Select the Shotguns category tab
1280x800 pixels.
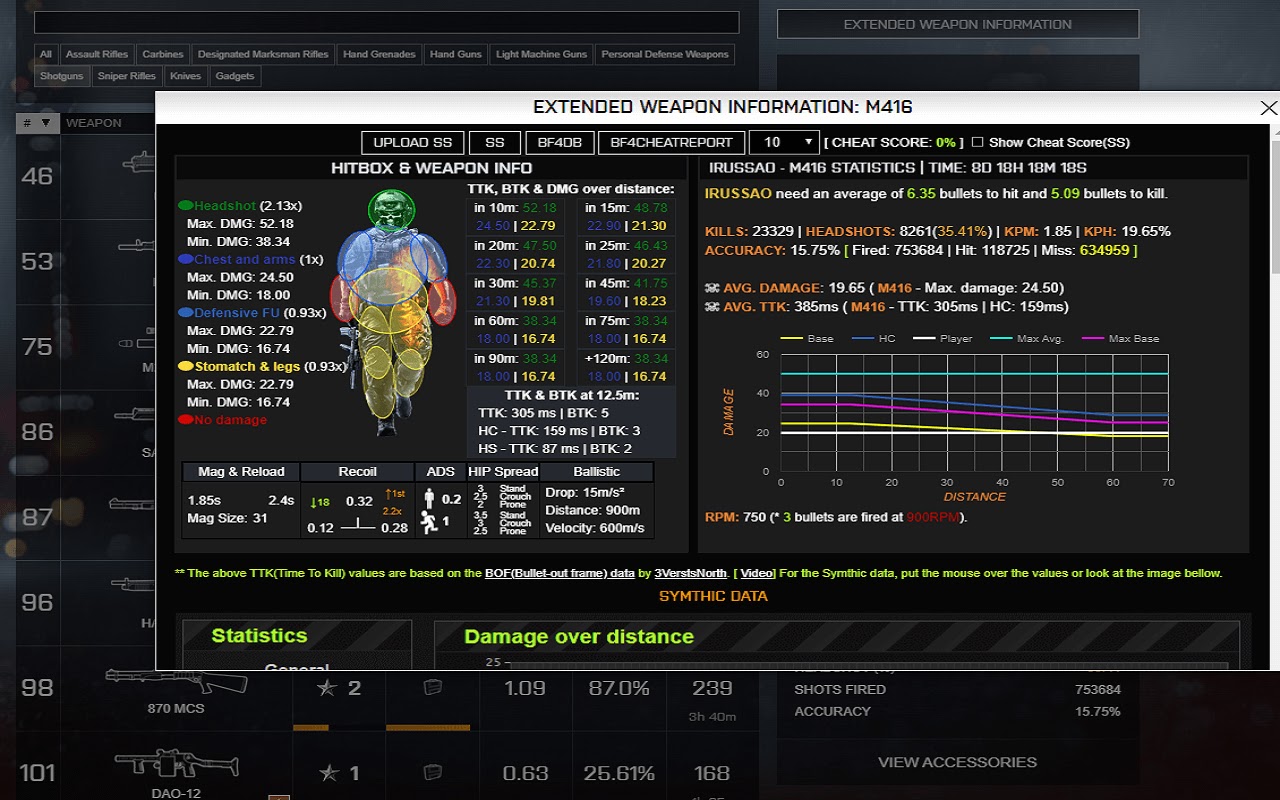(62, 76)
